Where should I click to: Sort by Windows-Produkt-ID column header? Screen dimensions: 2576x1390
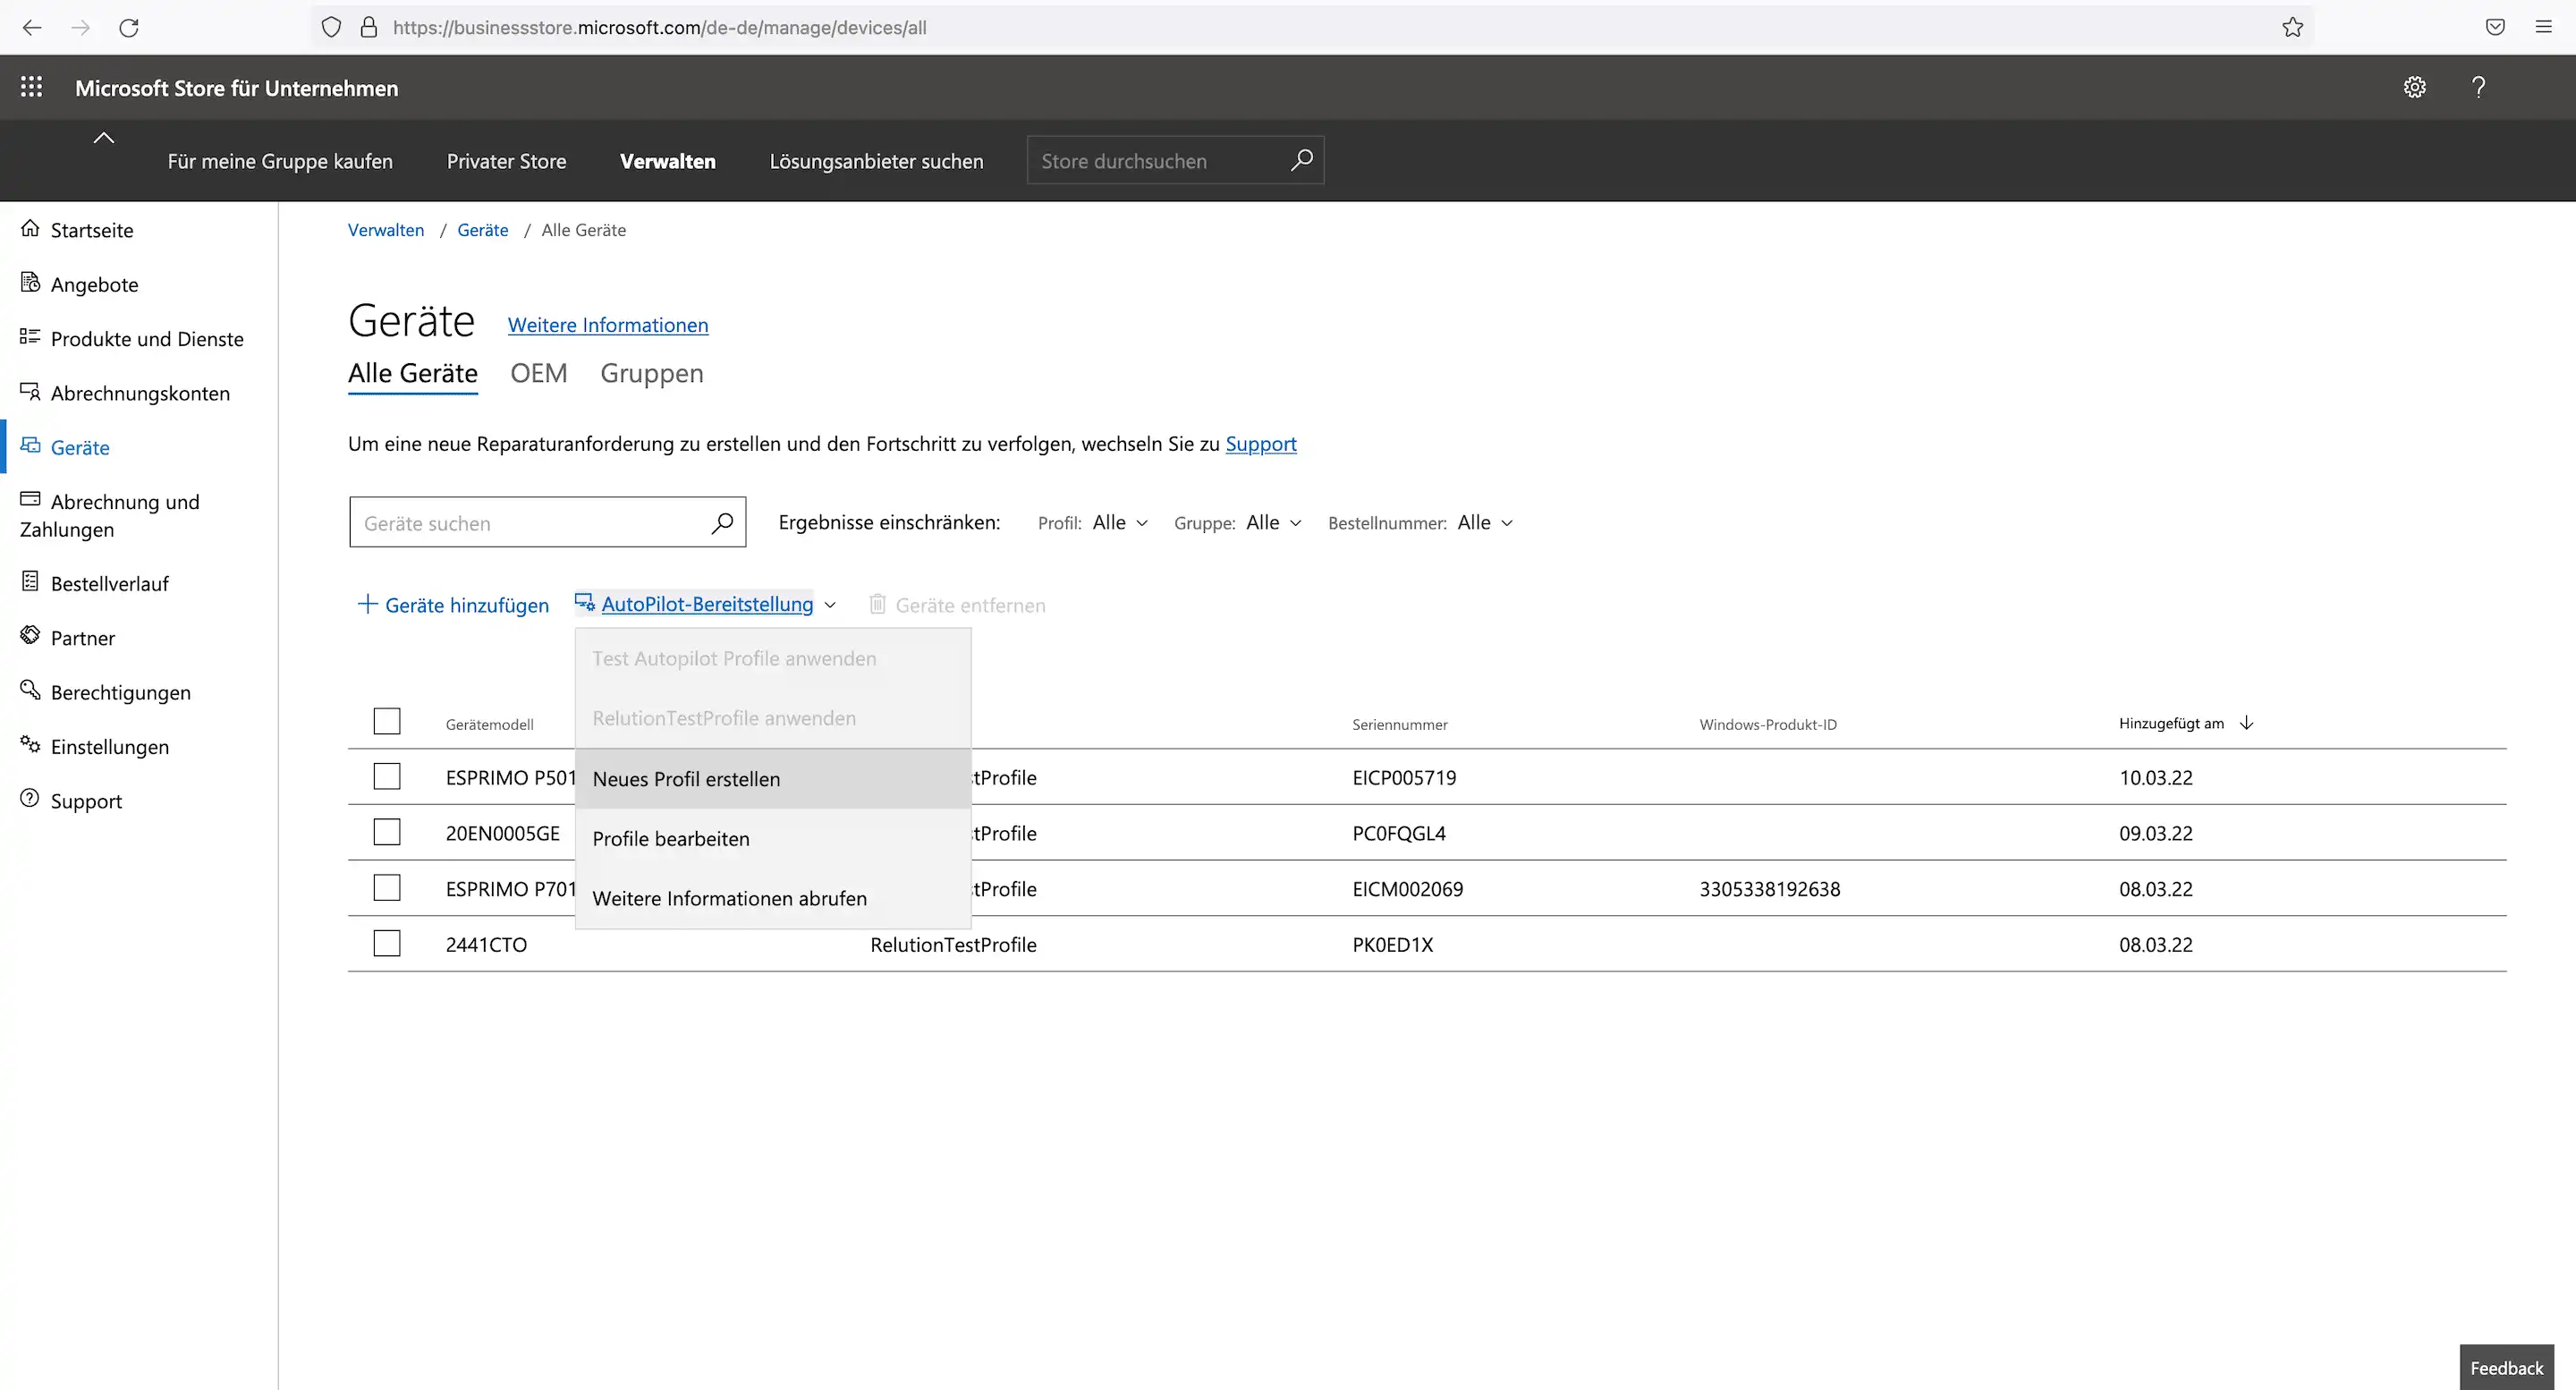pyautogui.click(x=1768, y=724)
